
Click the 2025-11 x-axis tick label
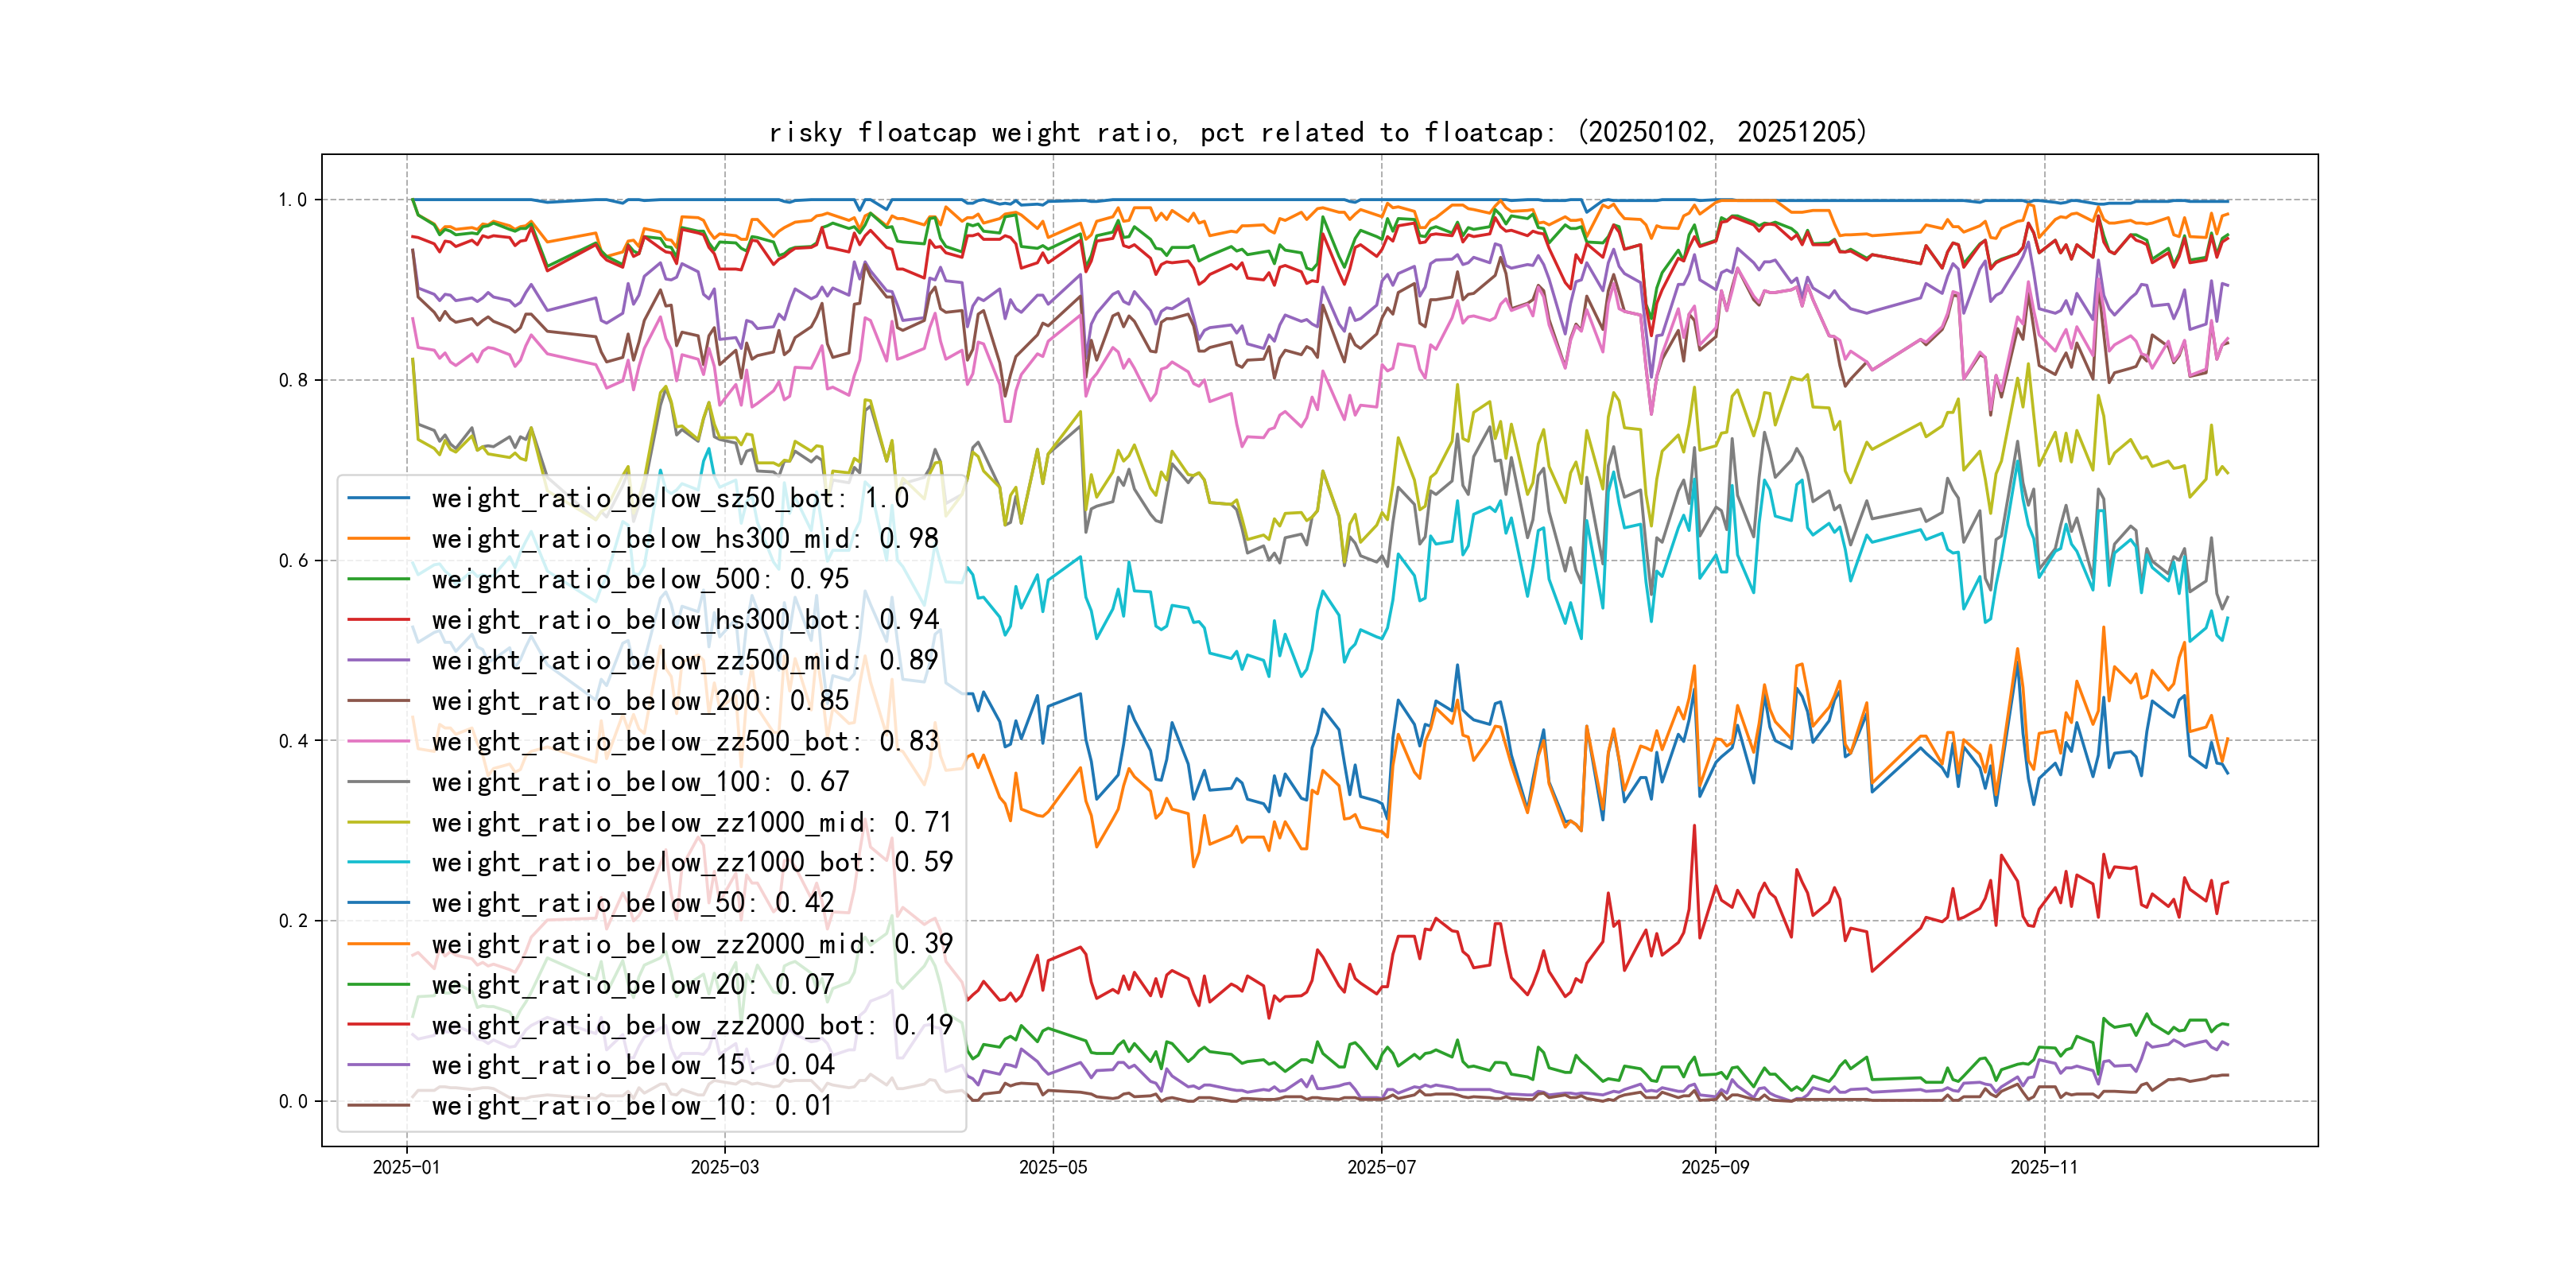click(2044, 1167)
